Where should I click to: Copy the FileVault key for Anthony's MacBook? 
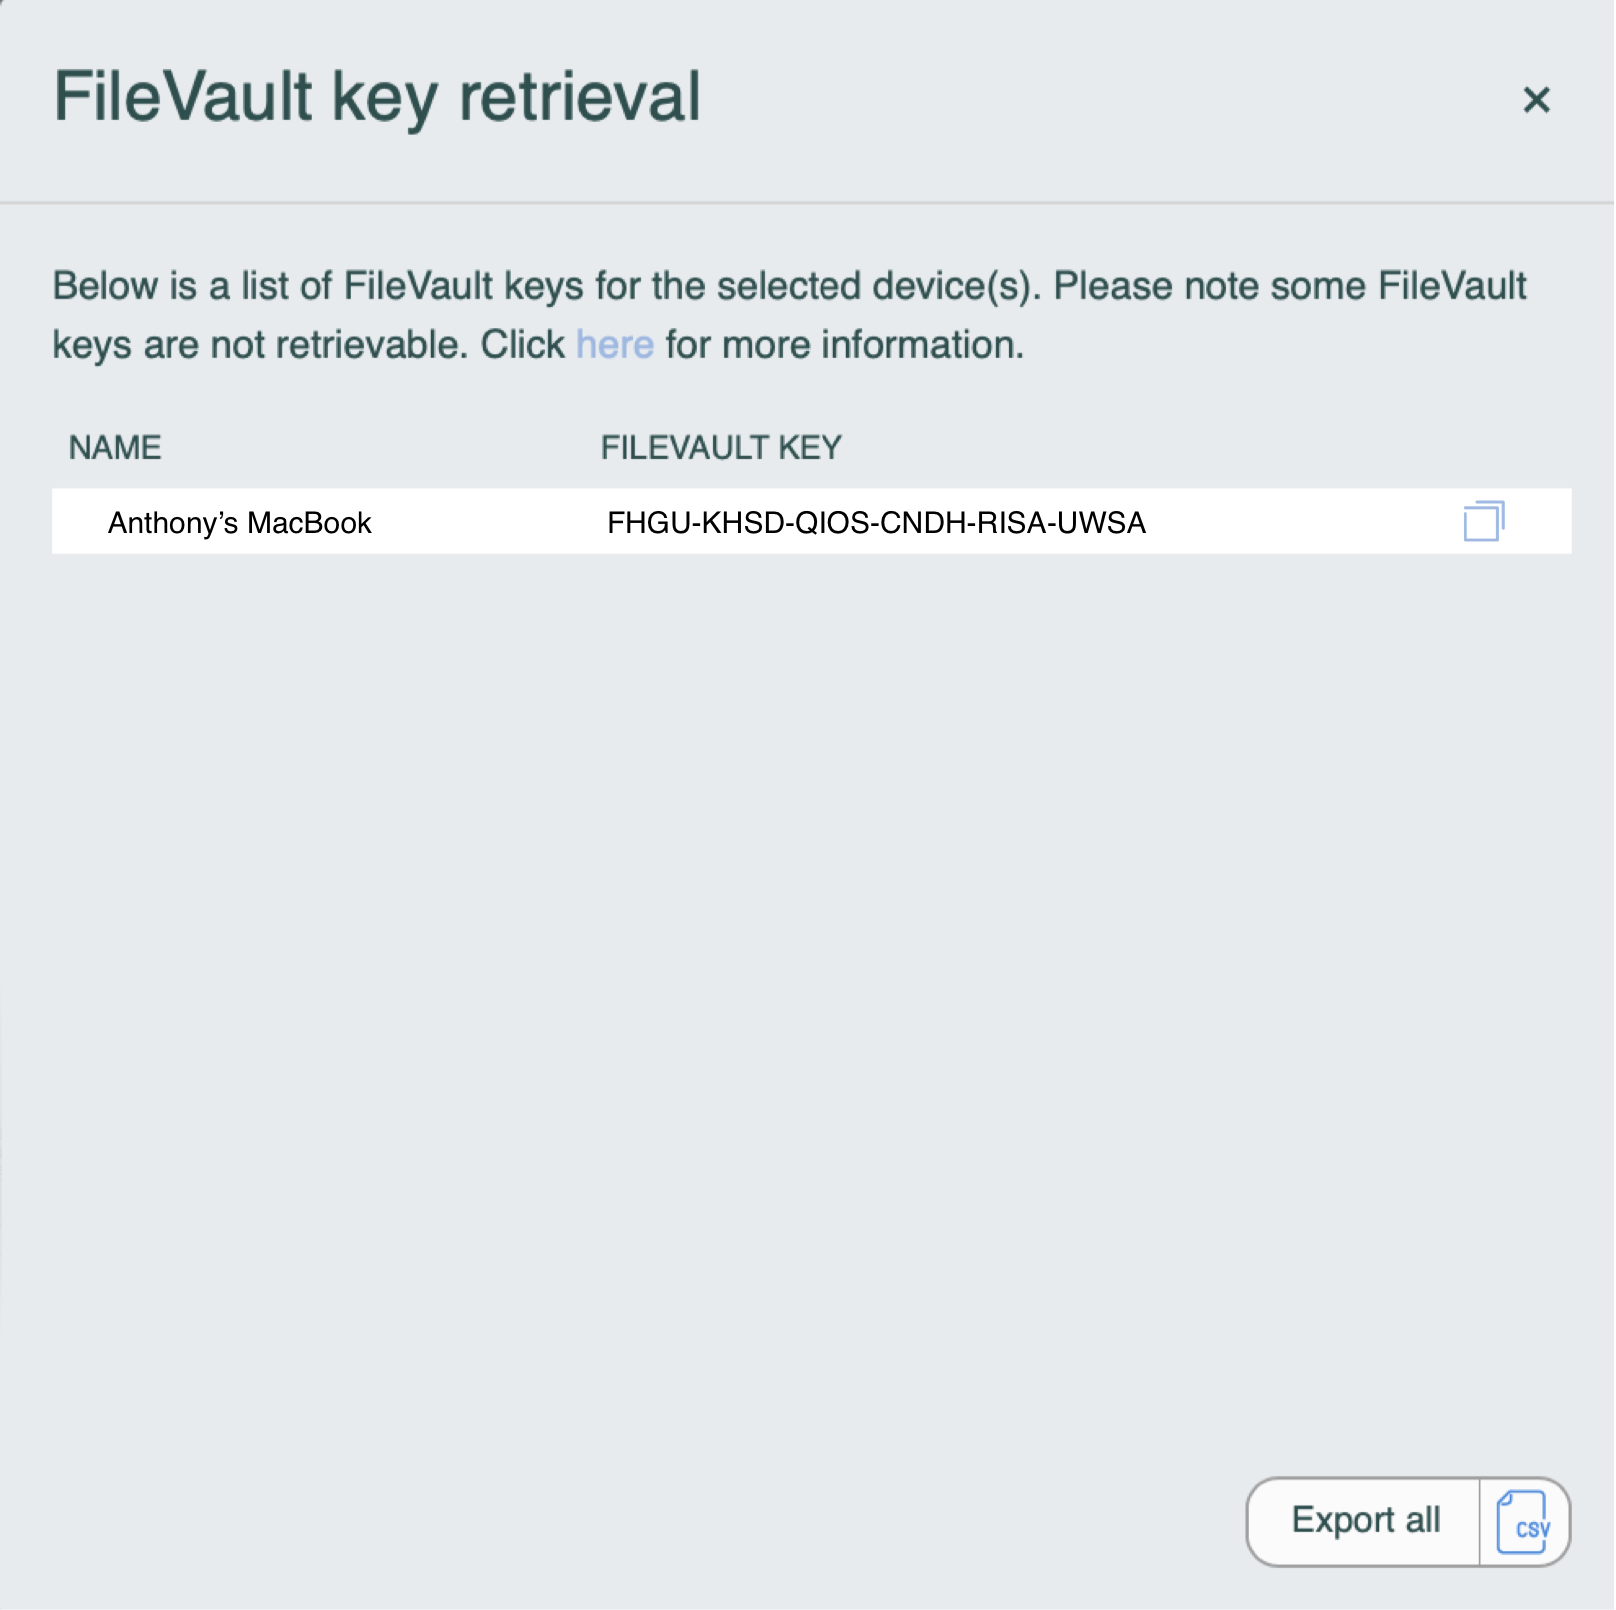tap(1483, 521)
